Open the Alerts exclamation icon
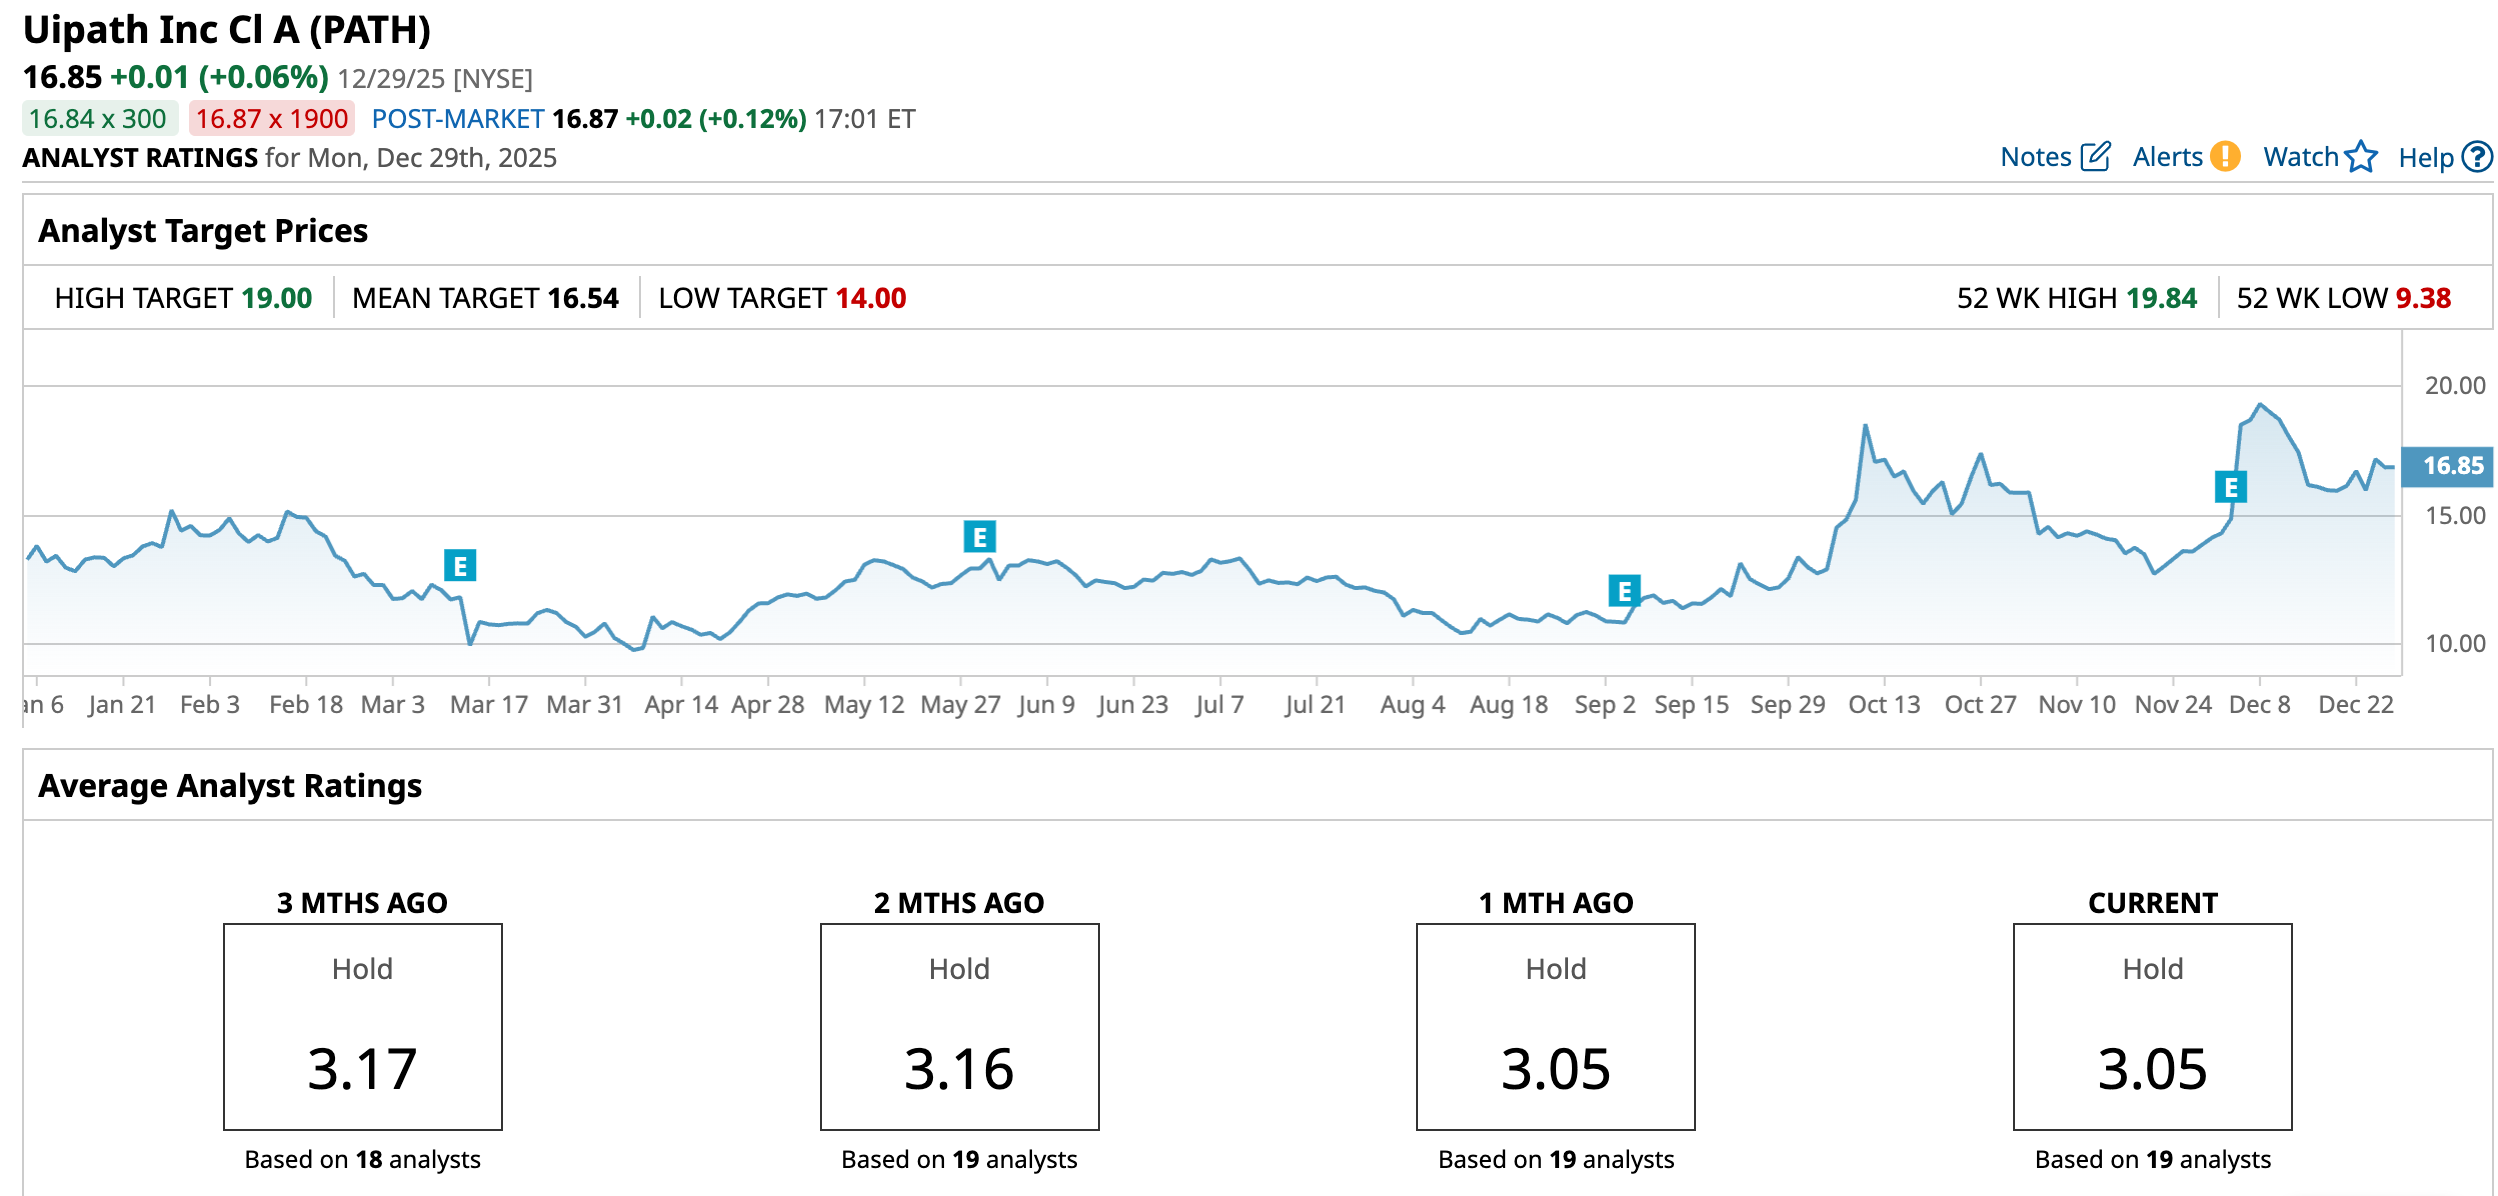2498x1196 pixels. tap(2225, 157)
